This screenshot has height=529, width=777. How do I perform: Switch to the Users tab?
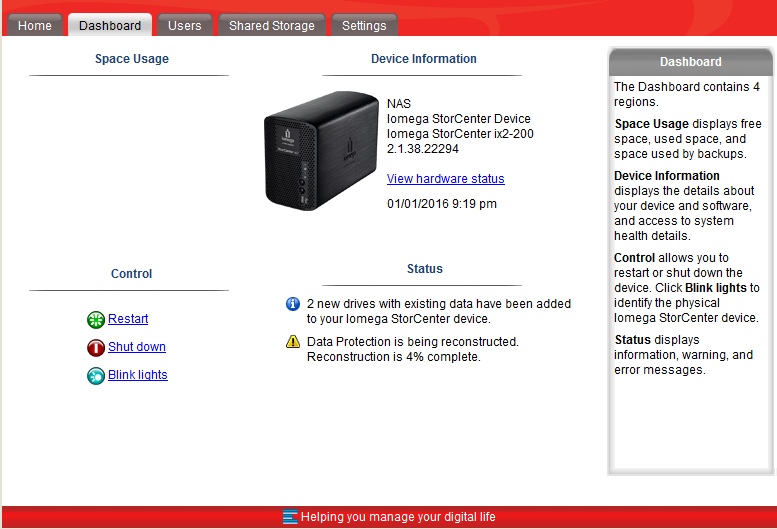(x=185, y=25)
